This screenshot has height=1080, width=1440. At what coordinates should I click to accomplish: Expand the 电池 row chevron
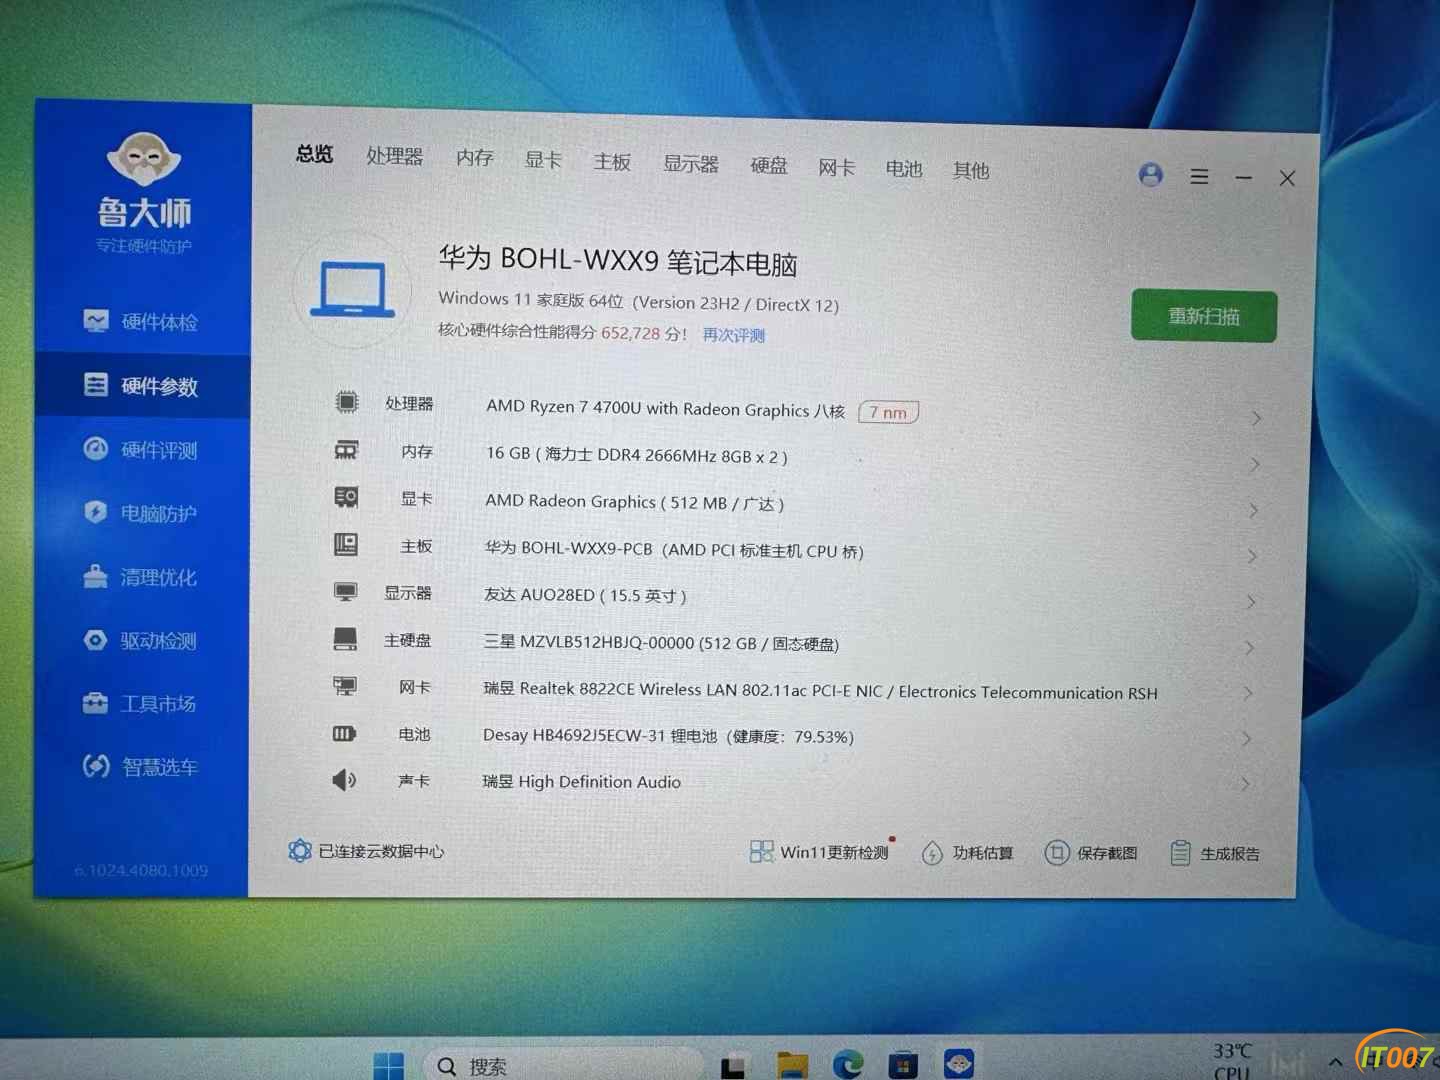[x=1247, y=739]
